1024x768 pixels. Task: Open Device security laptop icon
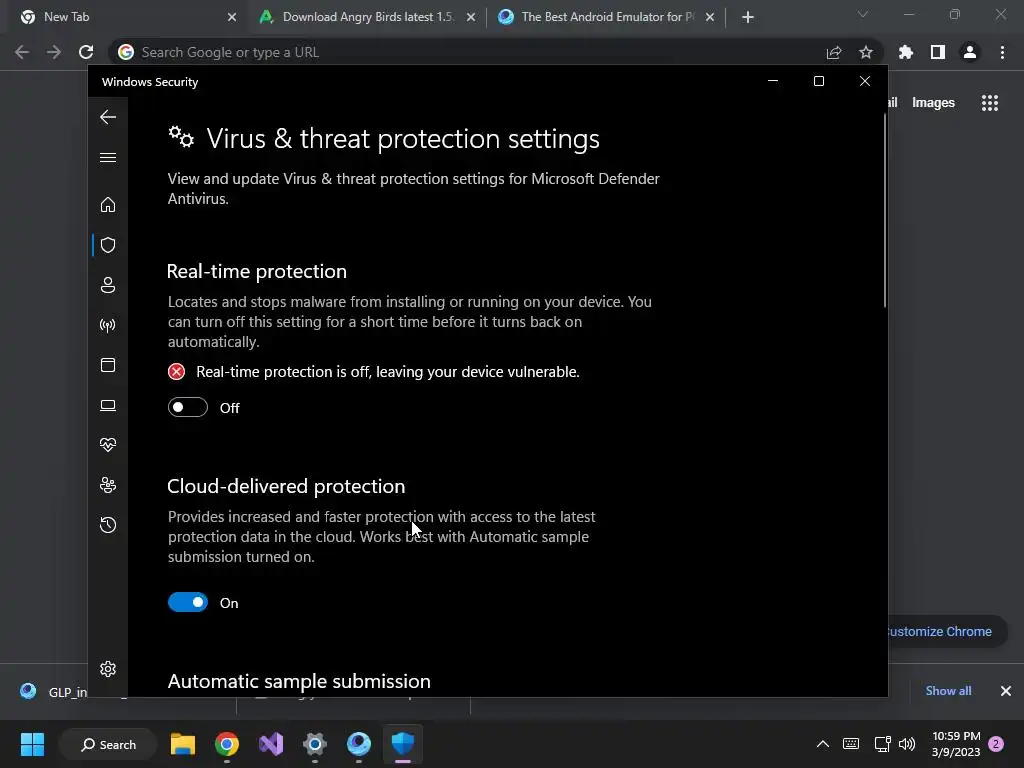coord(108,406)
